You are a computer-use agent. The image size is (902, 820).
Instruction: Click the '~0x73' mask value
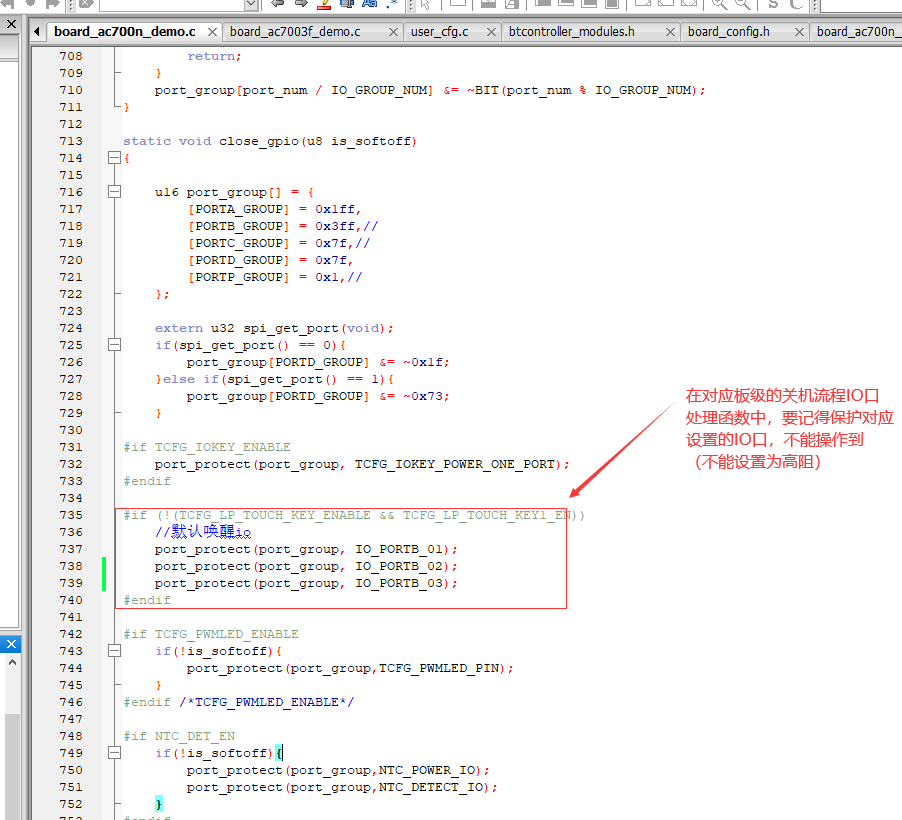click(422, 396)
